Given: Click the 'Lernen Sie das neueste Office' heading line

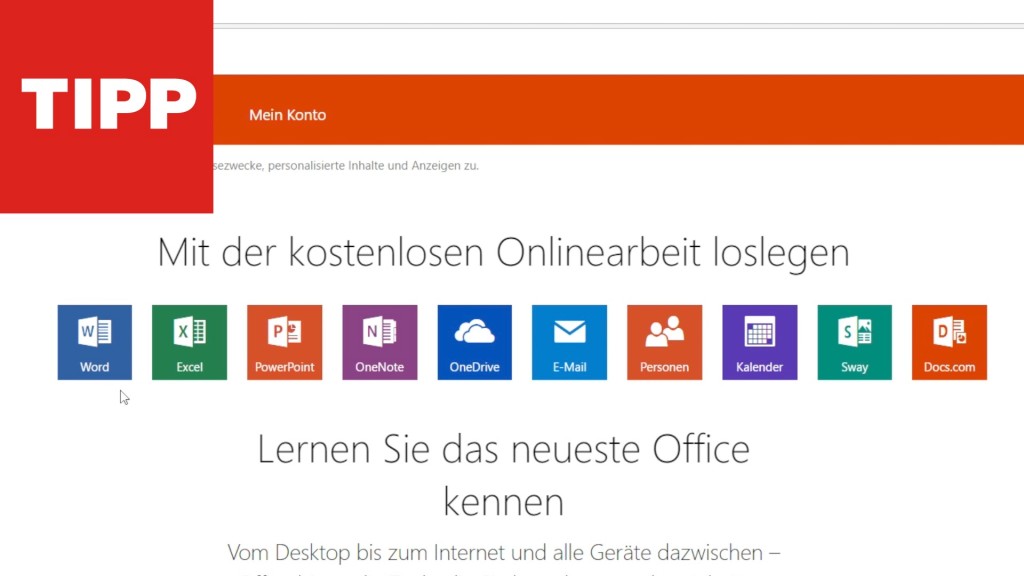Looking at the screenshot, I should tap(503, 449).
